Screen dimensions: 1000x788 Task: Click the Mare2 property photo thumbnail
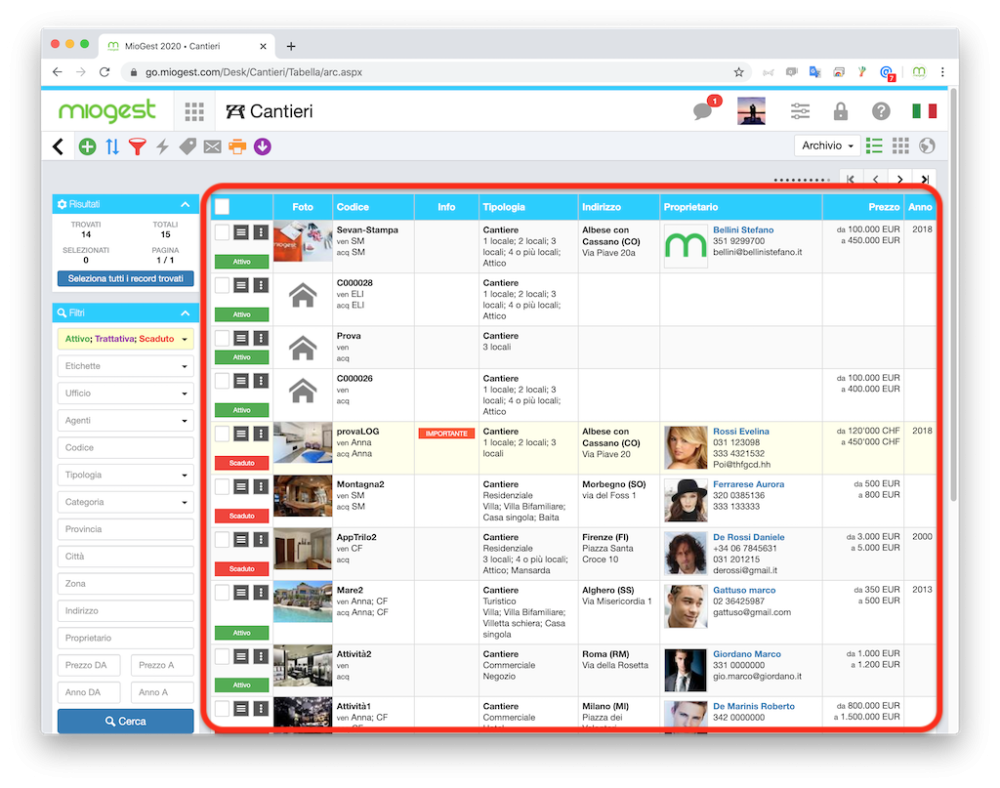pos(303,602)
